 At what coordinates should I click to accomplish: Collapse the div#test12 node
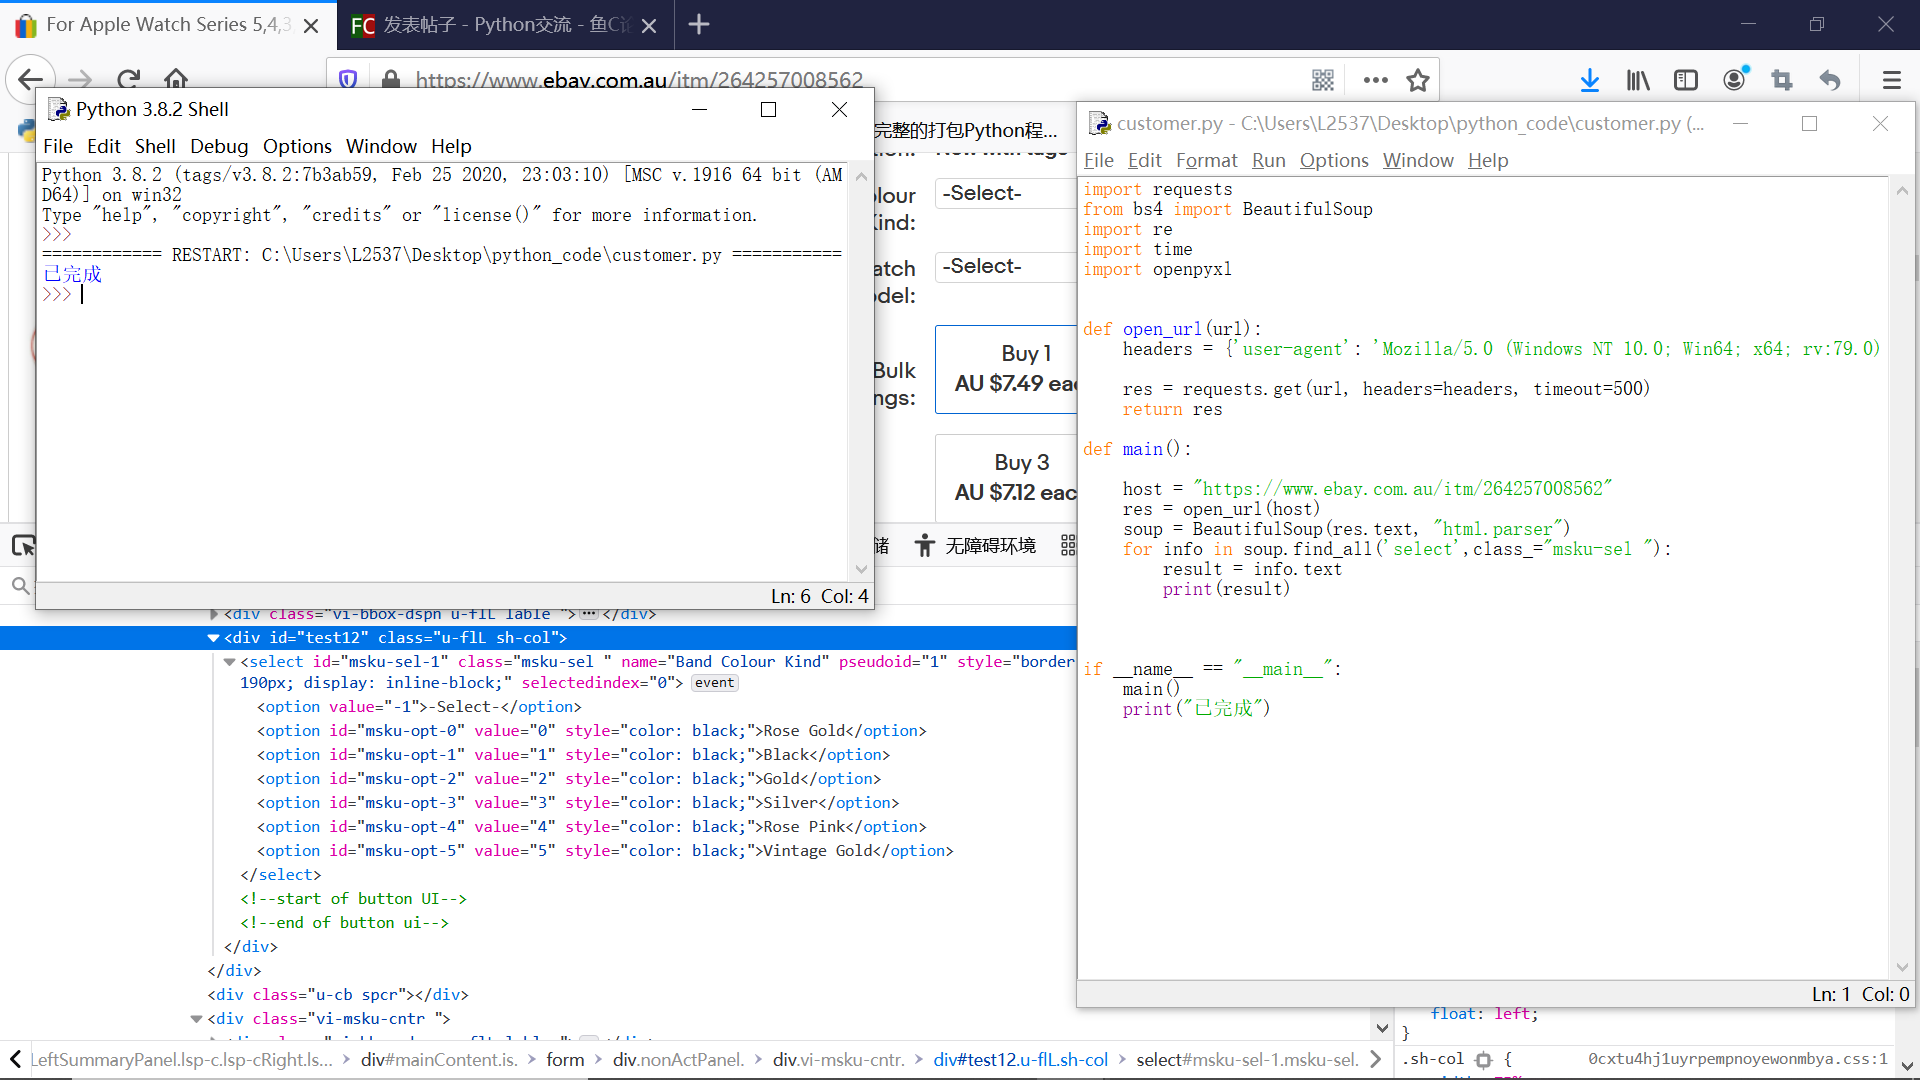(213, 638)
